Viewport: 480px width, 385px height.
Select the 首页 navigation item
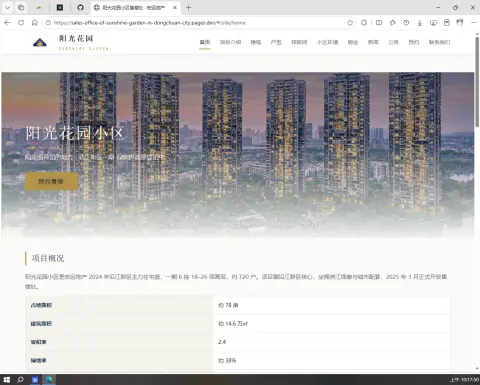[205, 42]
